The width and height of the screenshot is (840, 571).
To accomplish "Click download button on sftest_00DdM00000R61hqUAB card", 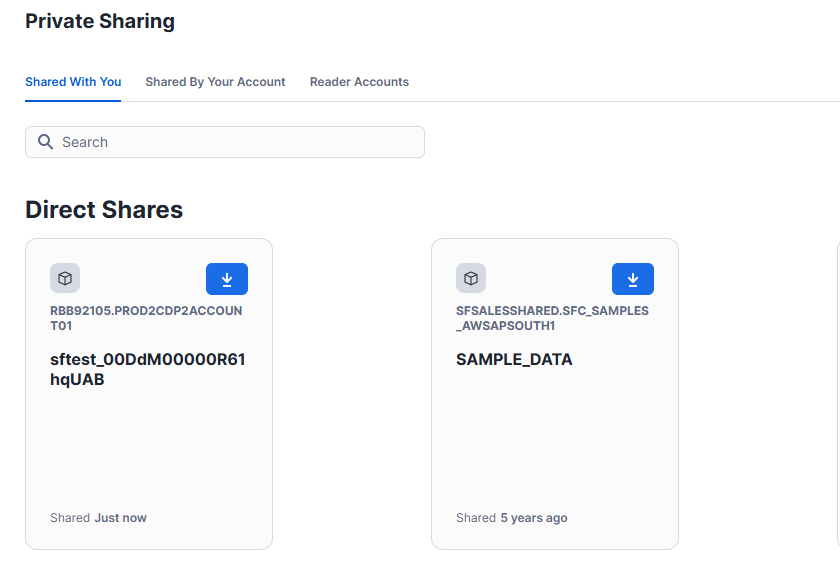I will click(227, 279).
